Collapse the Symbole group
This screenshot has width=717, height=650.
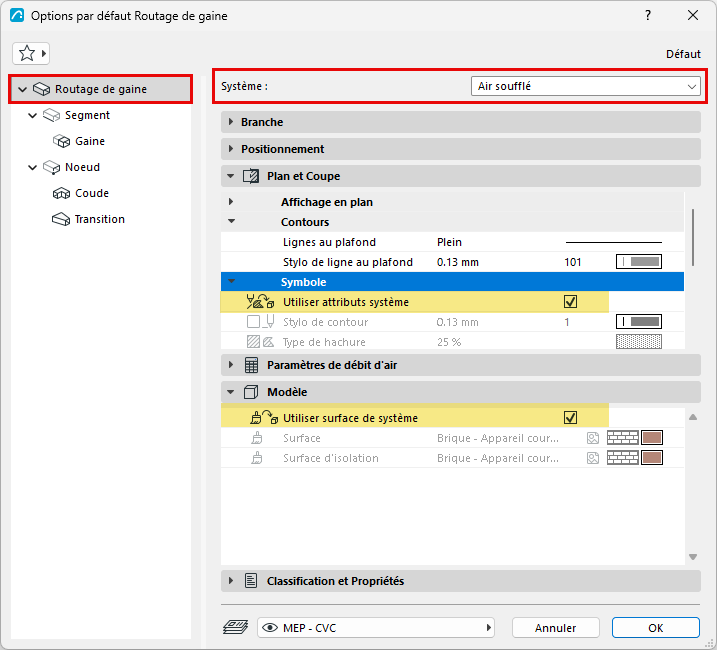point(231,281)
